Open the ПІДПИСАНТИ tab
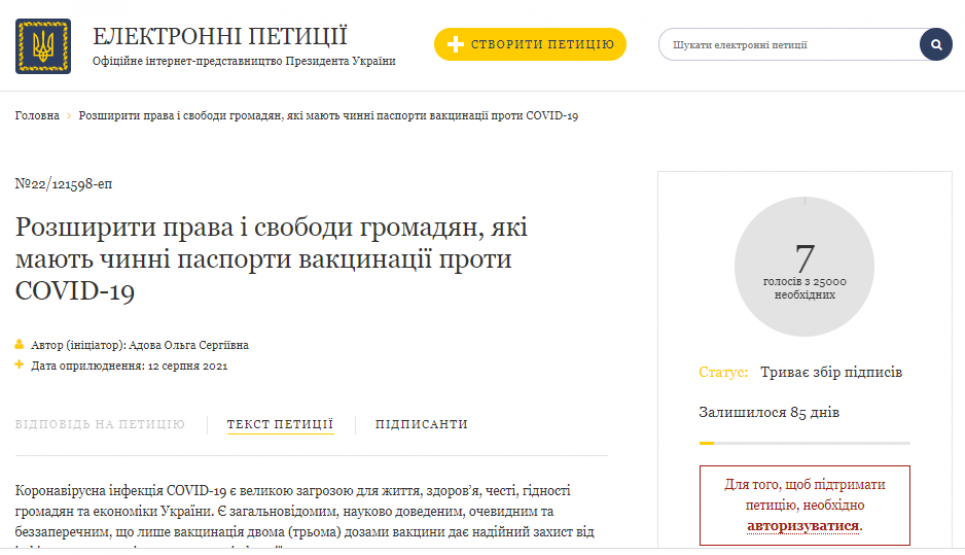 tap(421, 424)
